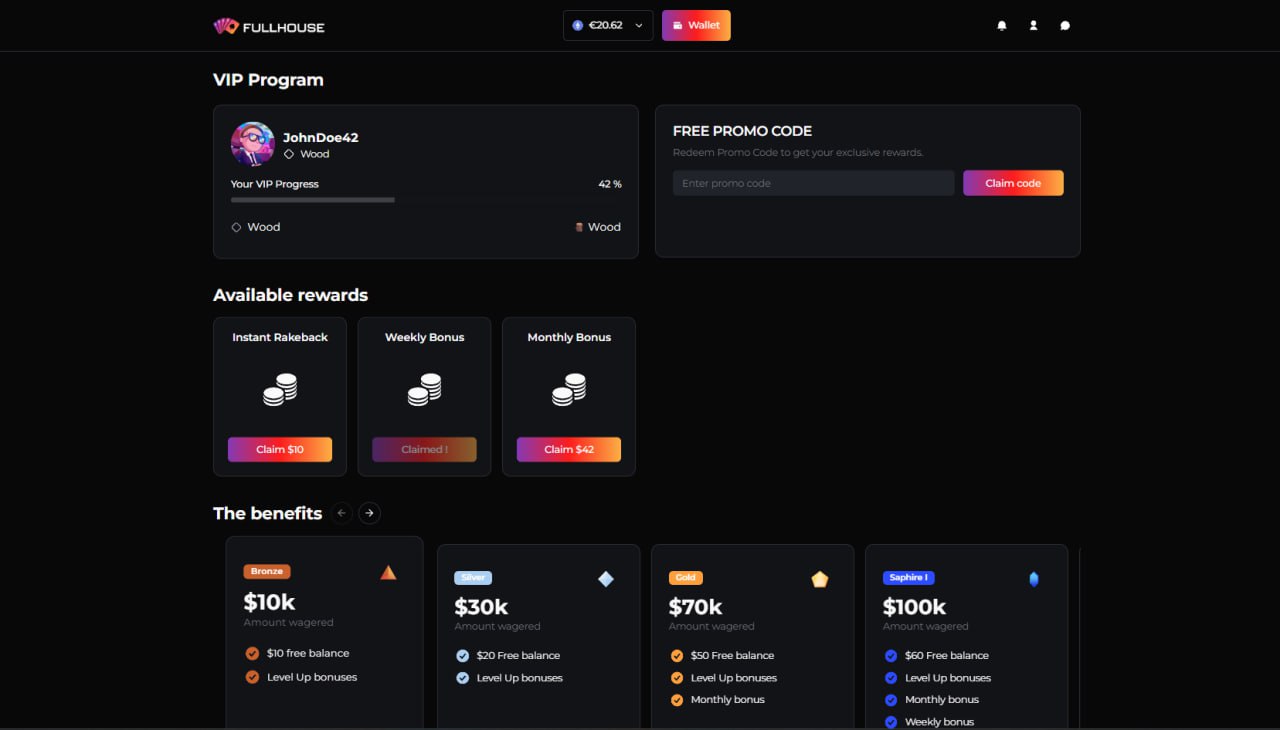This screenshot has width=1280, height=730.
Task: Click the JohnDoe42 avatar picture
Action: click(x=253, y=144)
